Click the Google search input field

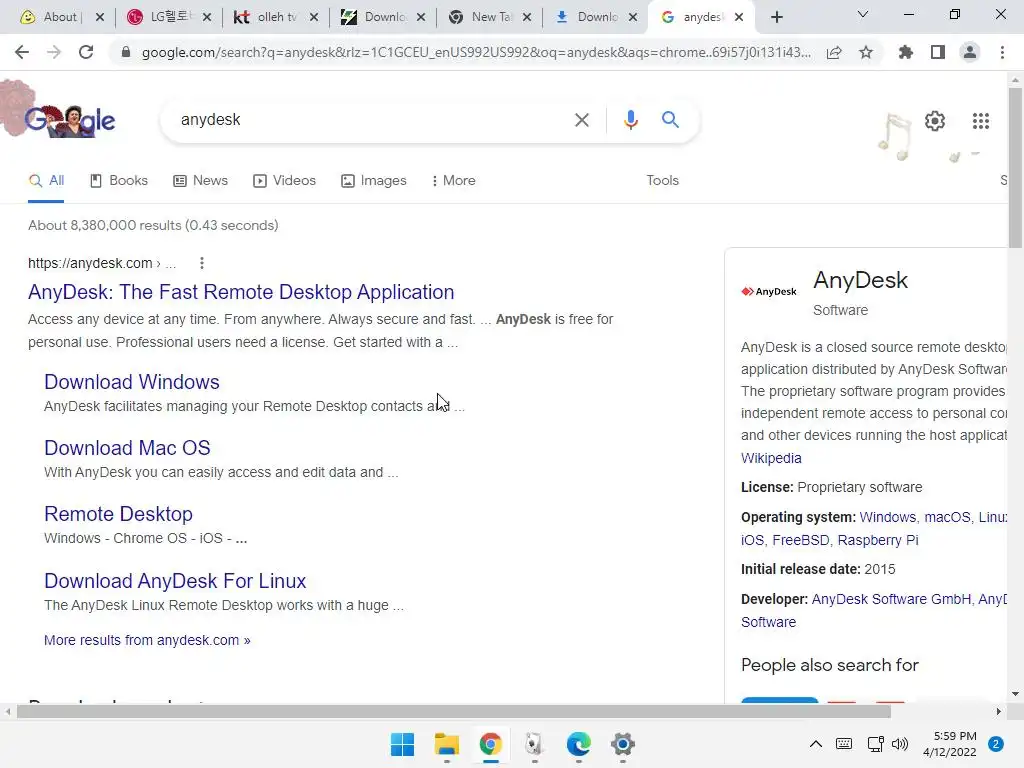pos(372,120)
